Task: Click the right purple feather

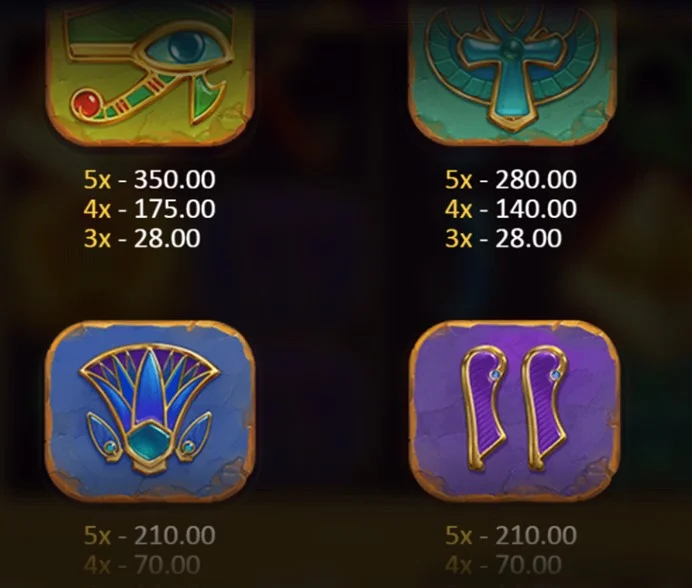Action: [x=544, y=408]
